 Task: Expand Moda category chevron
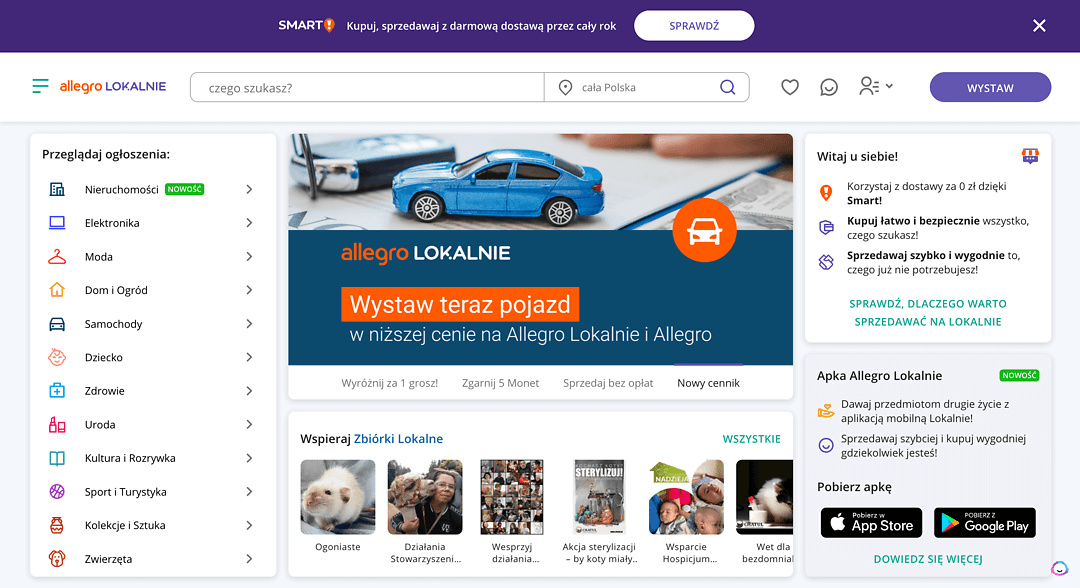[249, 257]
